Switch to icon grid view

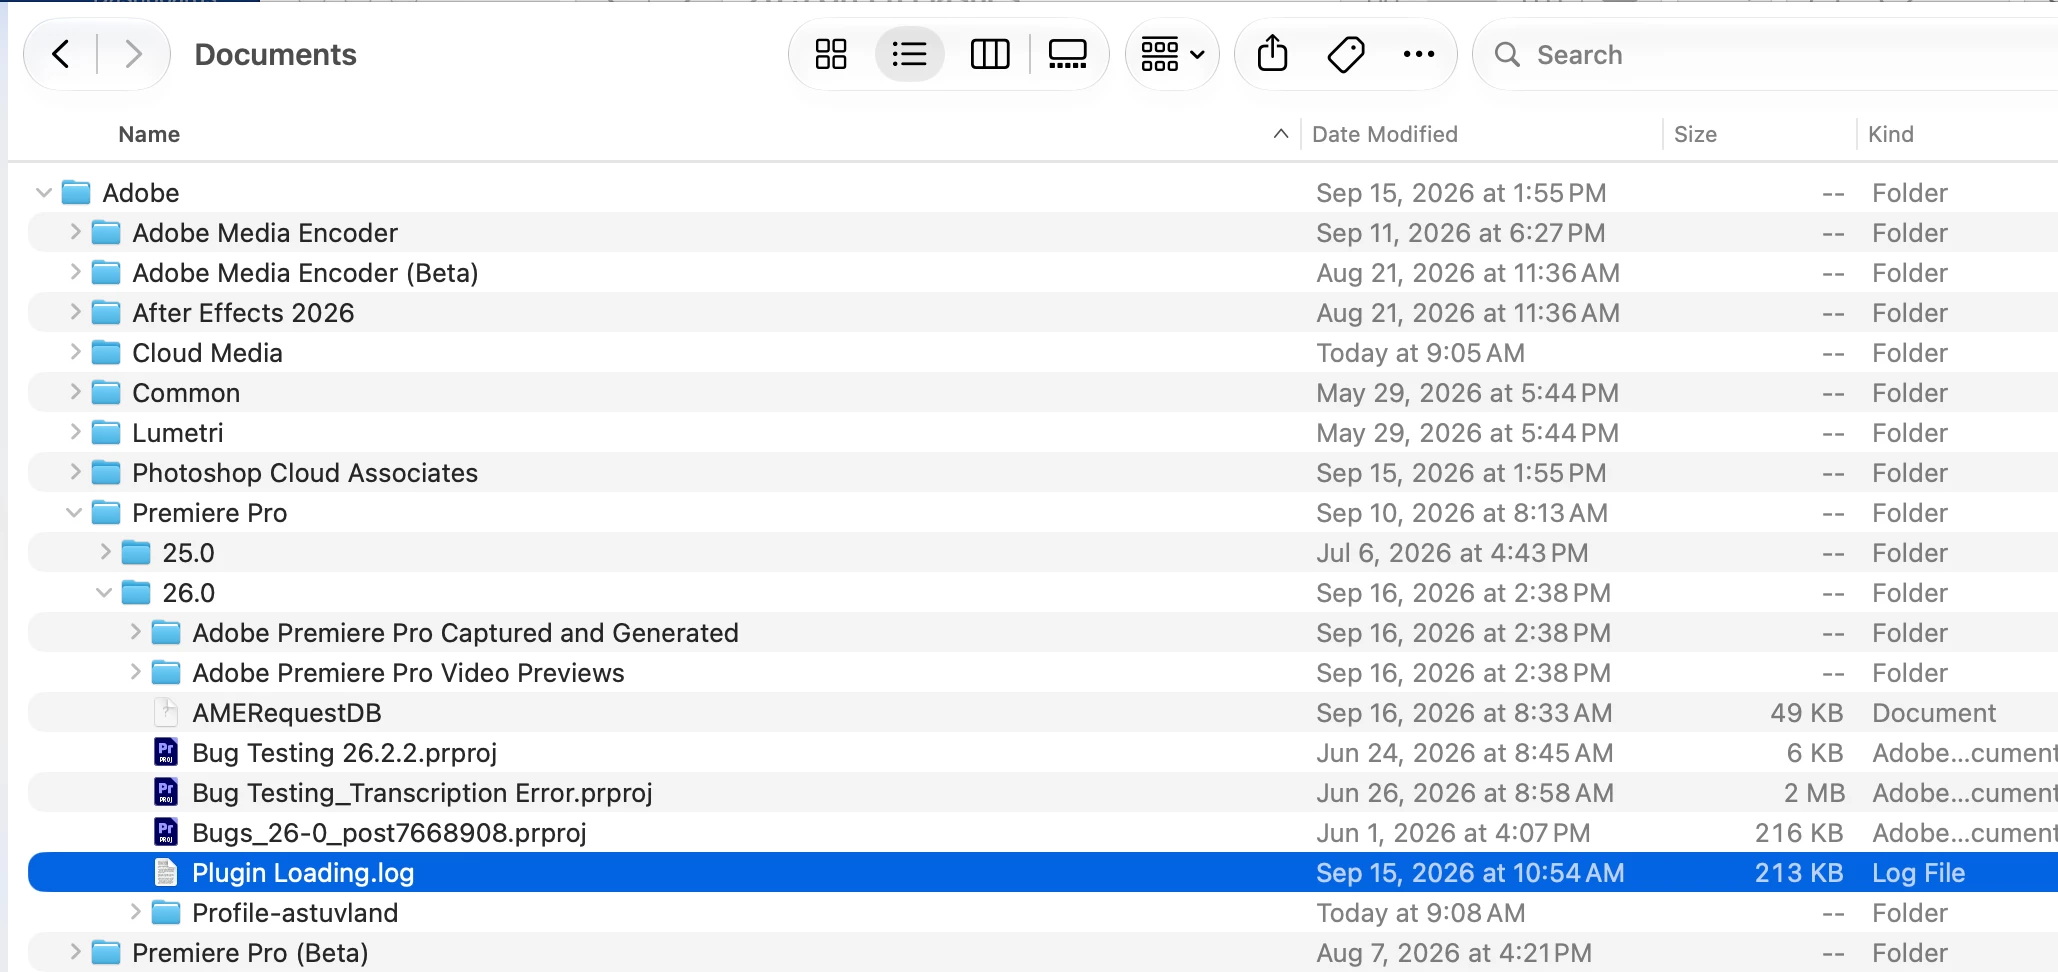[831, 54]
